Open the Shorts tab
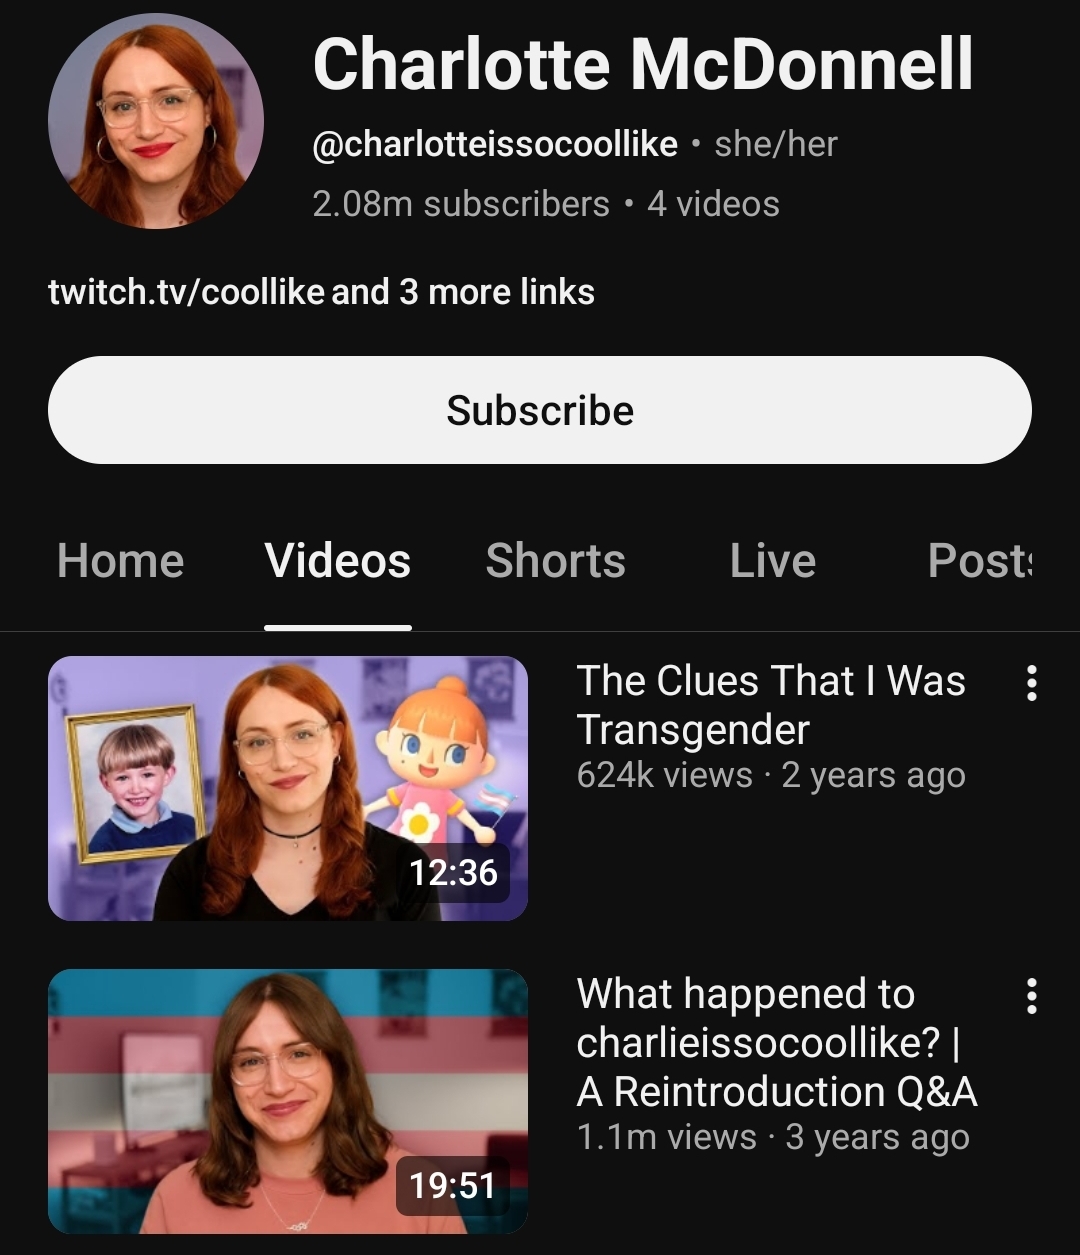Image resolution: width=1080 pixels, height=1255 pixels. tap(556, 560)
